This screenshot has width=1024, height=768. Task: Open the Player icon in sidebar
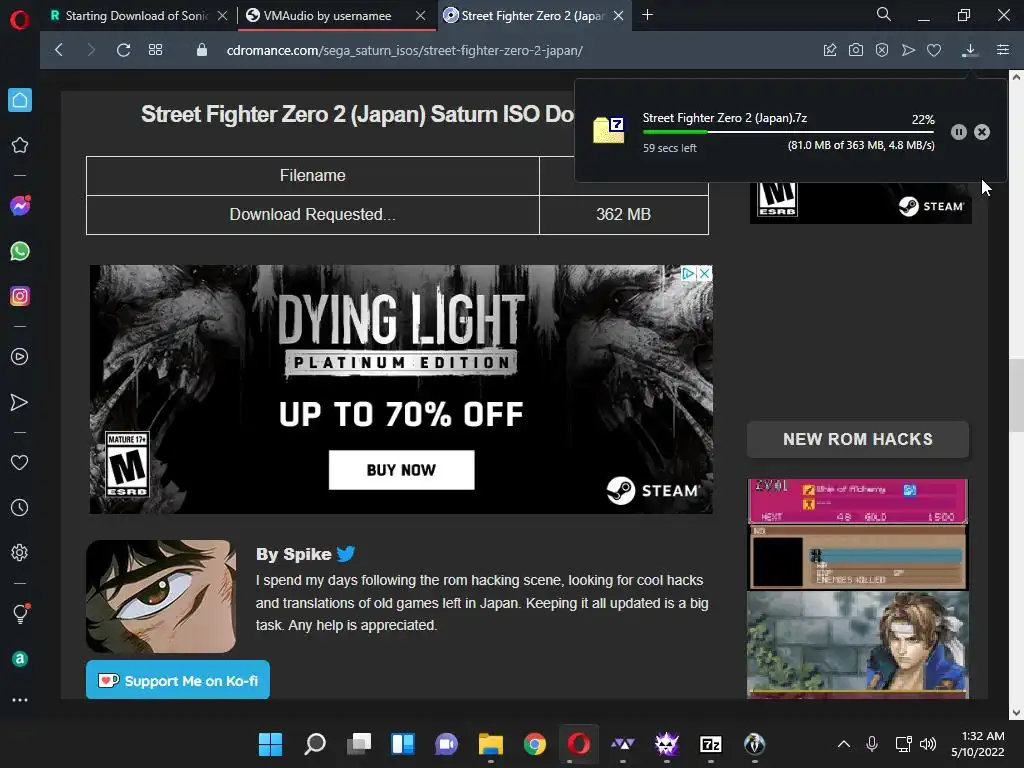pos(20,357)
